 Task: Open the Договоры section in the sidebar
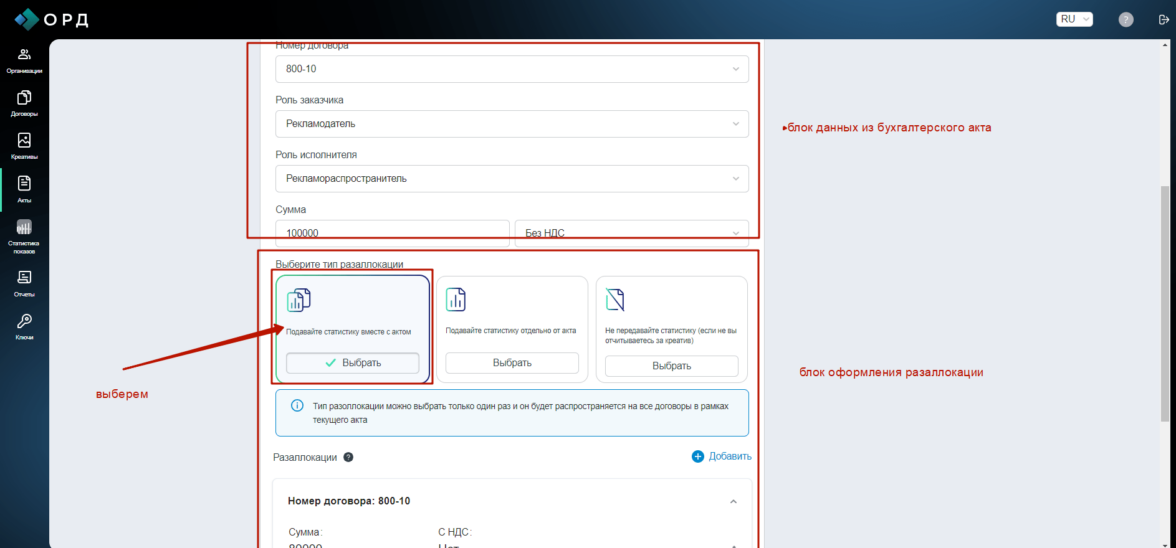(x=24, y=103)
